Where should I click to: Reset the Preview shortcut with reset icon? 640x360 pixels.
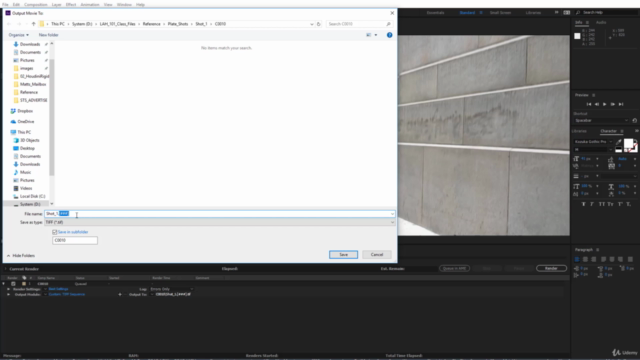tap(634, 120)
